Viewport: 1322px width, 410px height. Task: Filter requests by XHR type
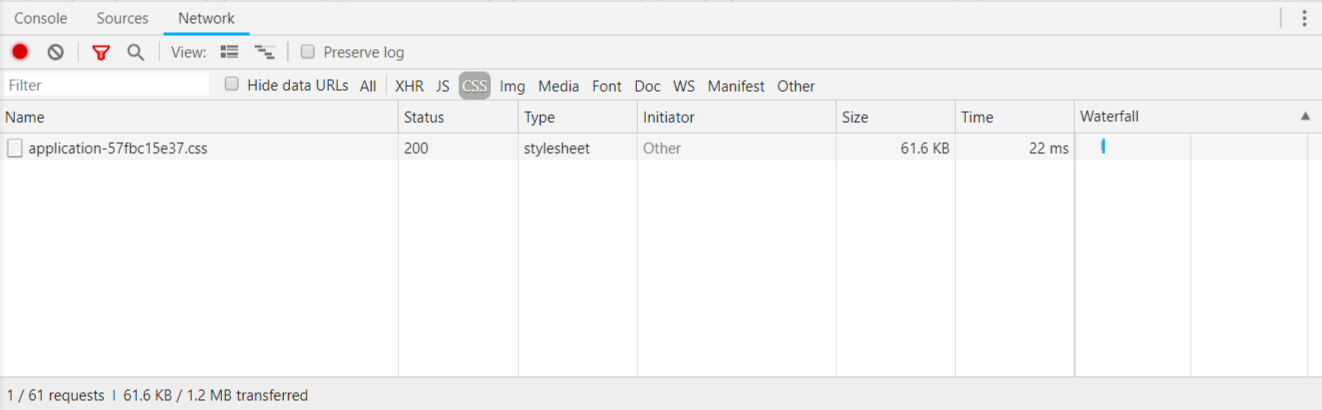click(409, 86)
